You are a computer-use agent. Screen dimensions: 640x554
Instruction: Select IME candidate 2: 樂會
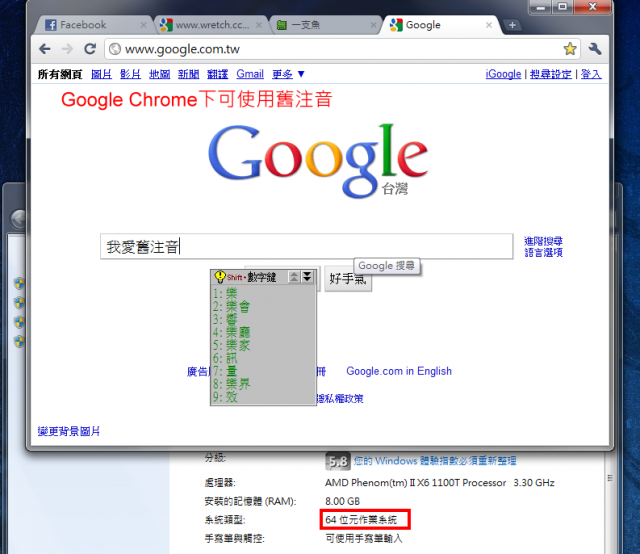(x=231, y=306)
